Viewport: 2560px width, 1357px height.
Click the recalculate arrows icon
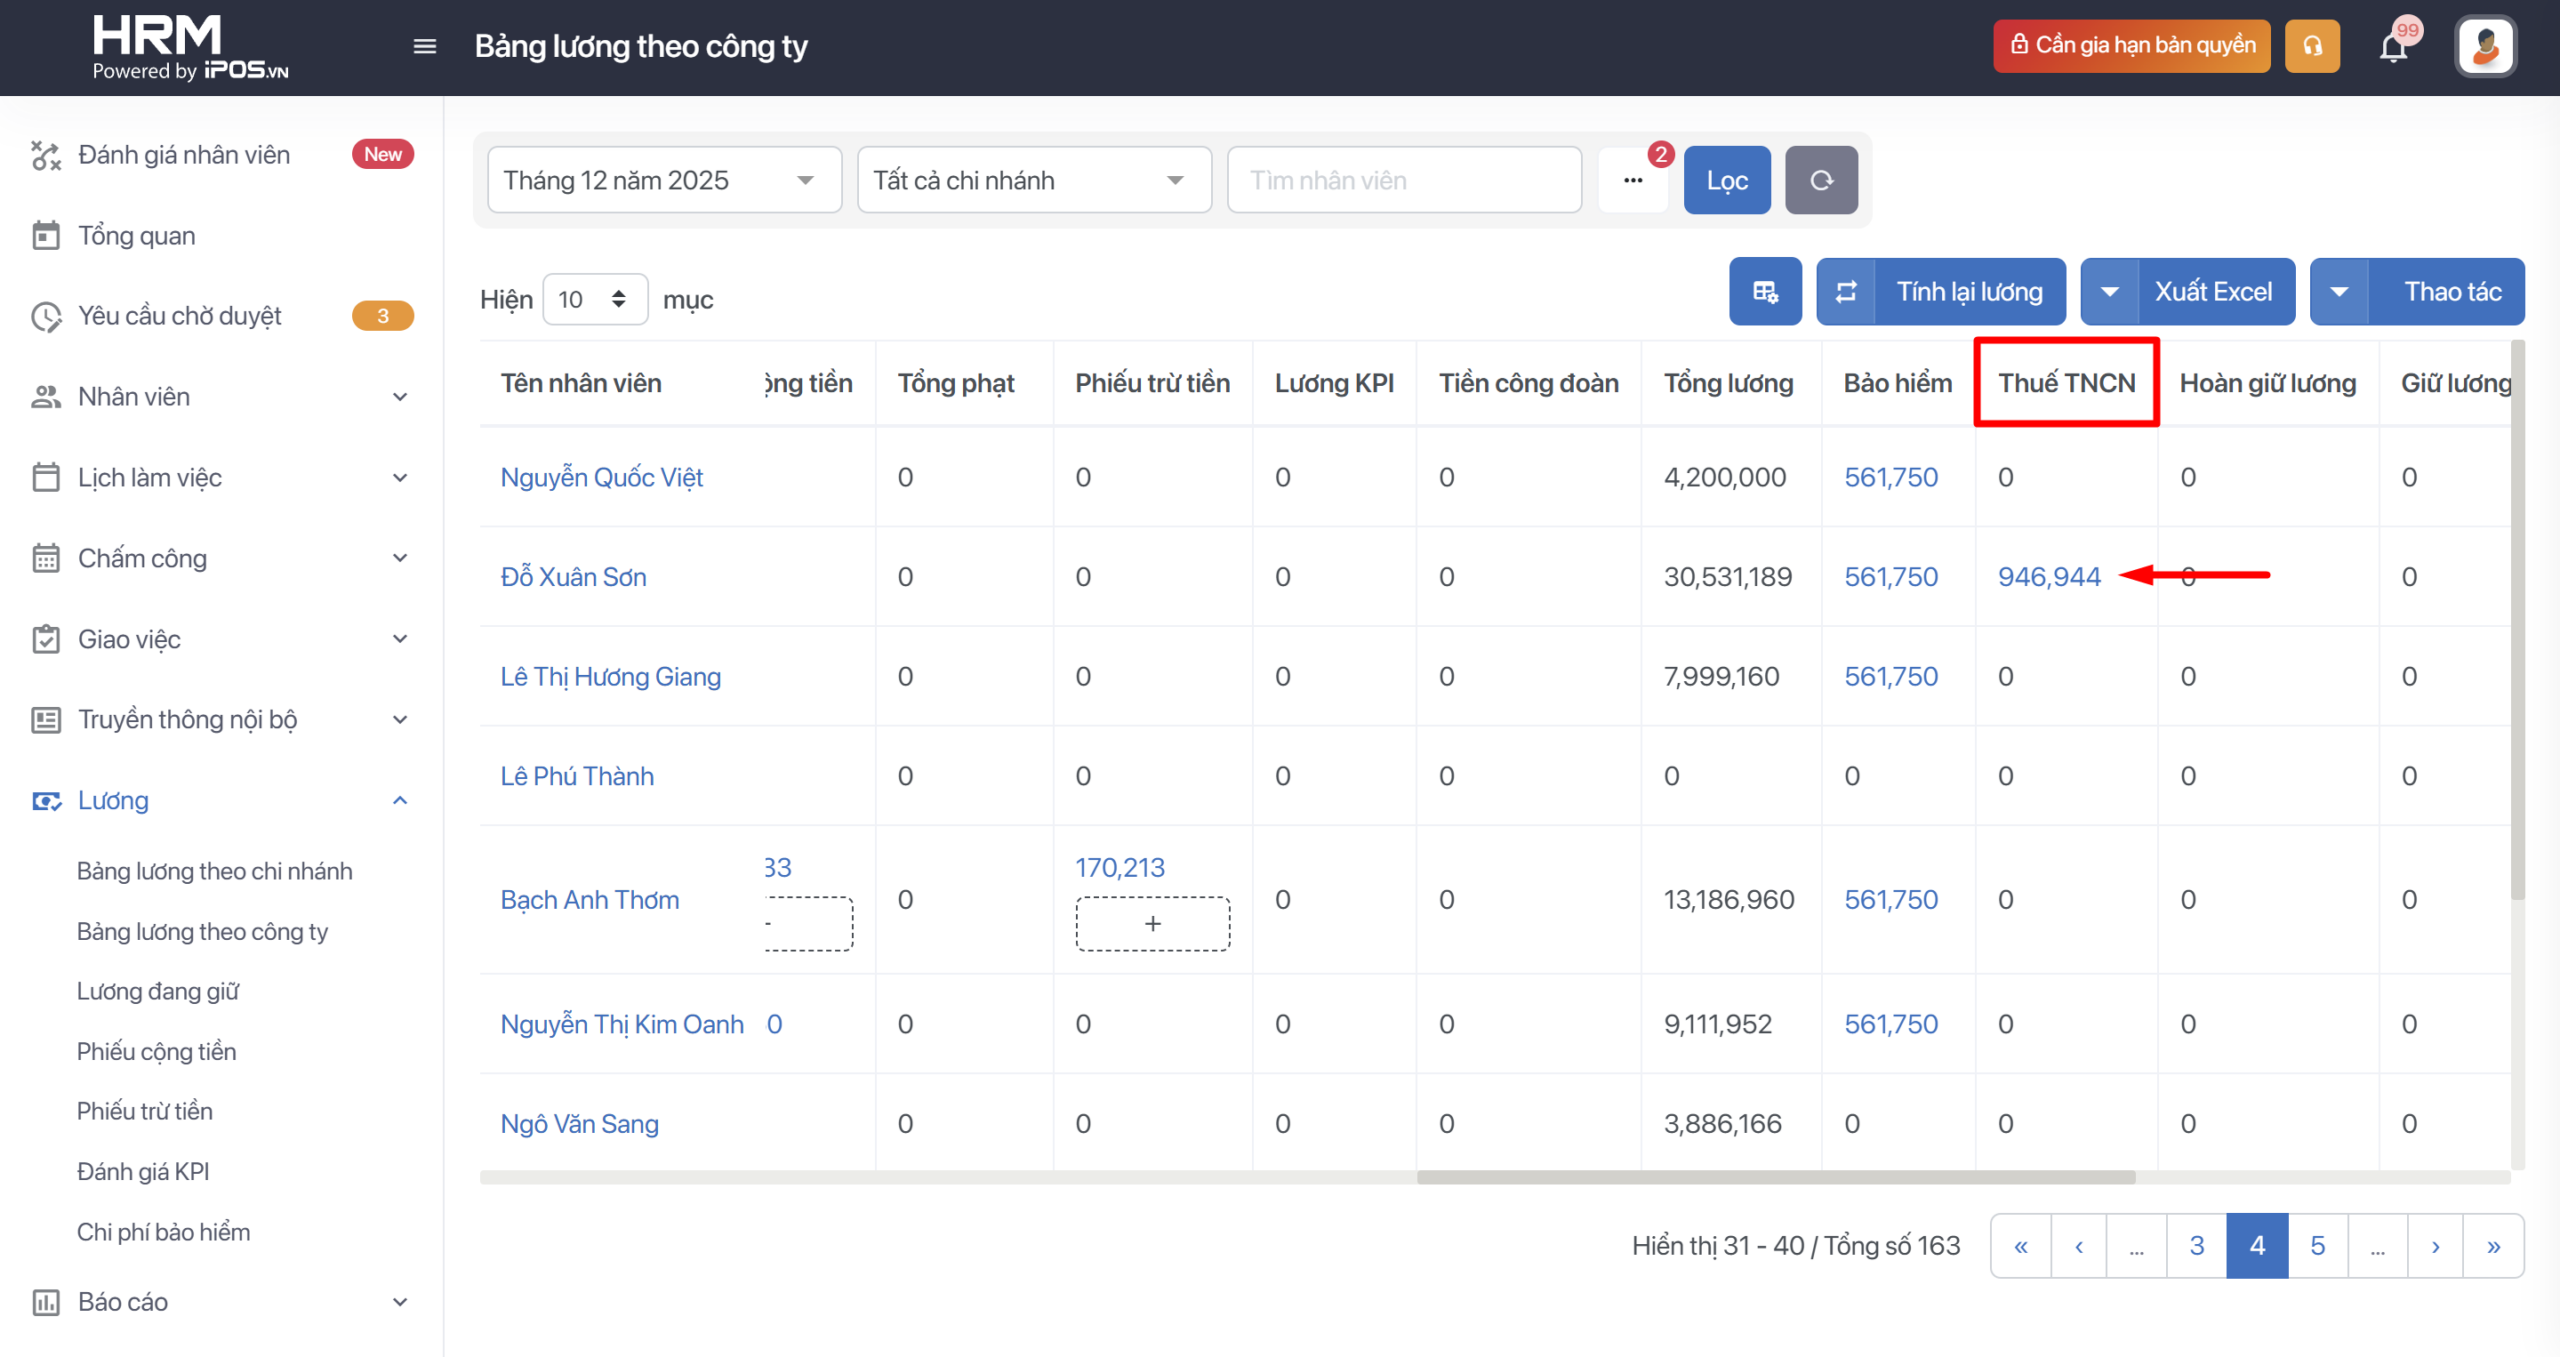pos(1846,291)
